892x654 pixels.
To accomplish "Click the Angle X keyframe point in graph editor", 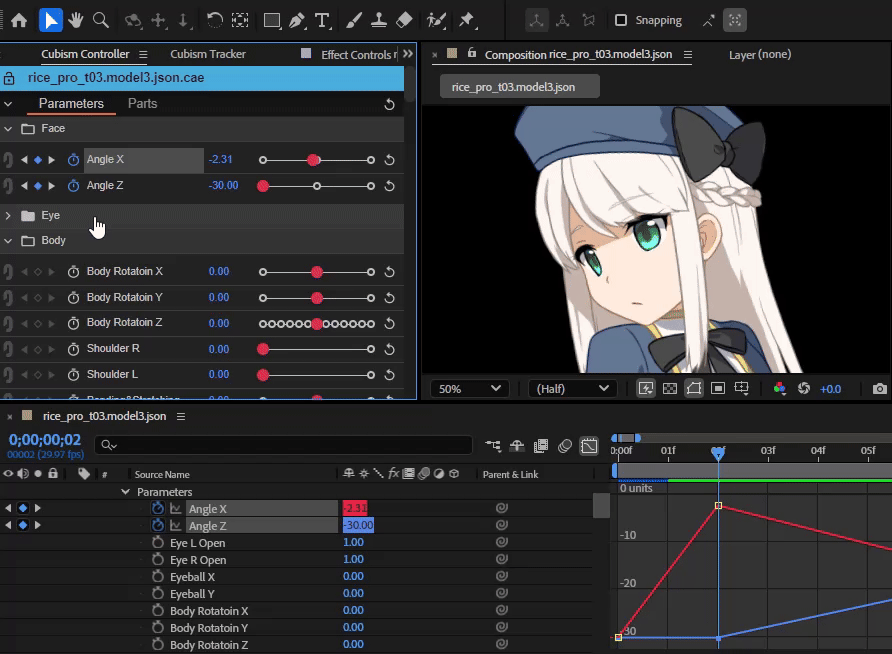I will [718, 506].
